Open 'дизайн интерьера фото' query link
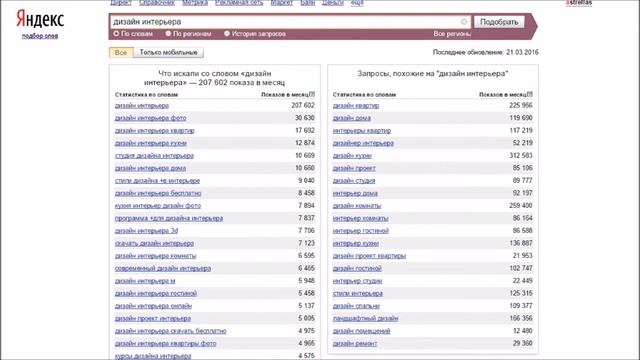Screen dimensions: 640x360 point(151,118)
